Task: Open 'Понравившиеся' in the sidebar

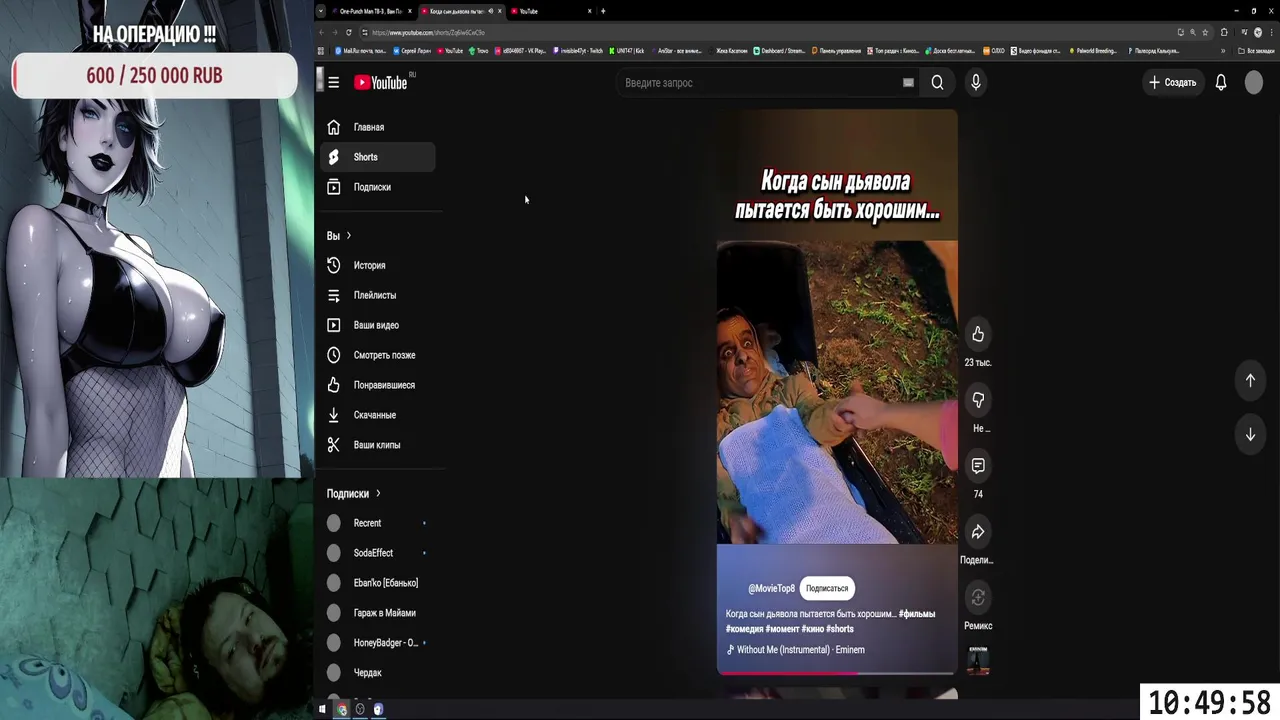Action: pos(378,385)
